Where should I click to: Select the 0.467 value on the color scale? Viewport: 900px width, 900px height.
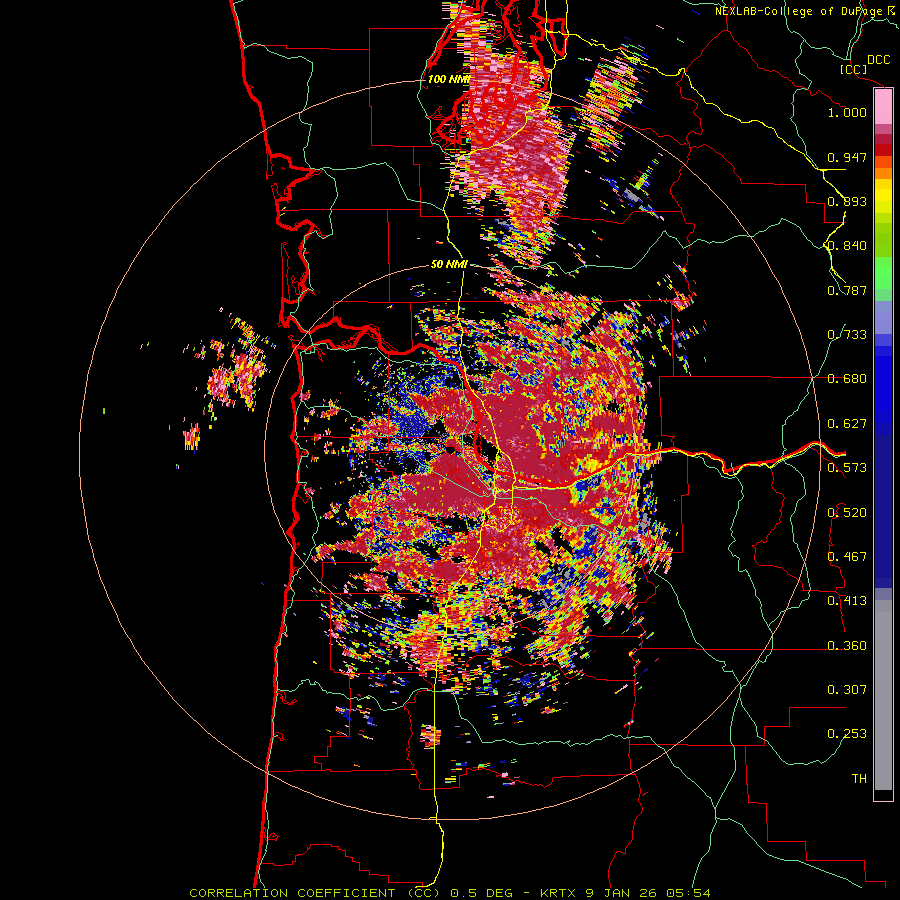tap(847, 557)
